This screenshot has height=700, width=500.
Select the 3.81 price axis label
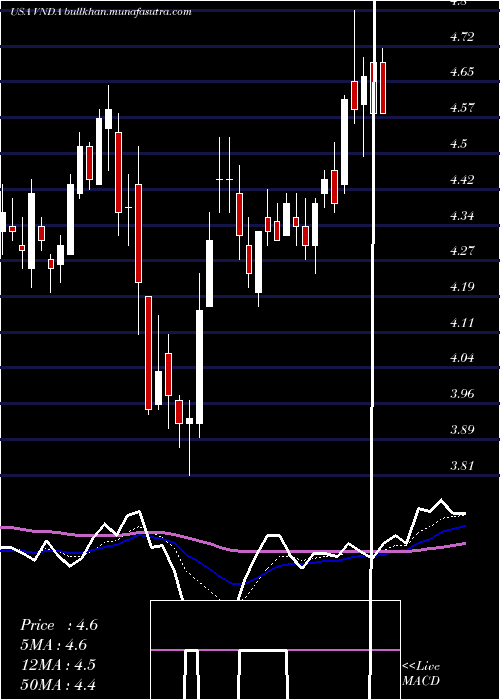click(x=462, y=466)
